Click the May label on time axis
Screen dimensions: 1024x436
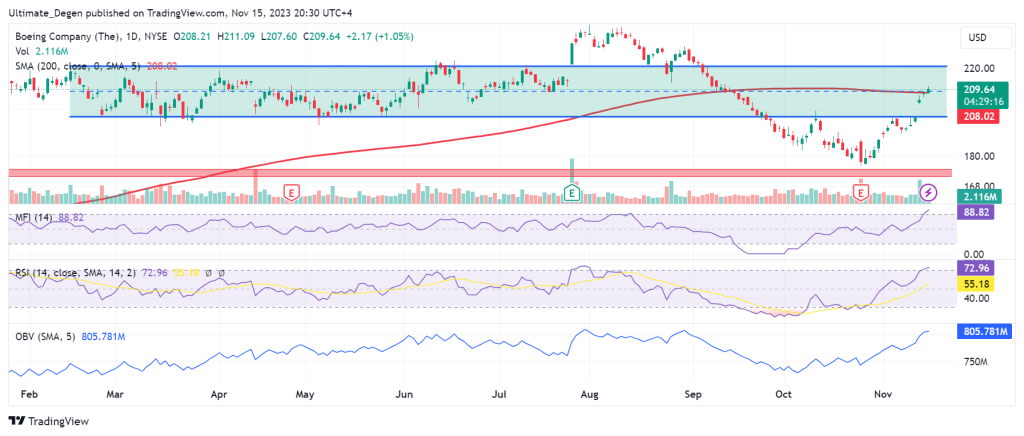click(x=306, y=395)
